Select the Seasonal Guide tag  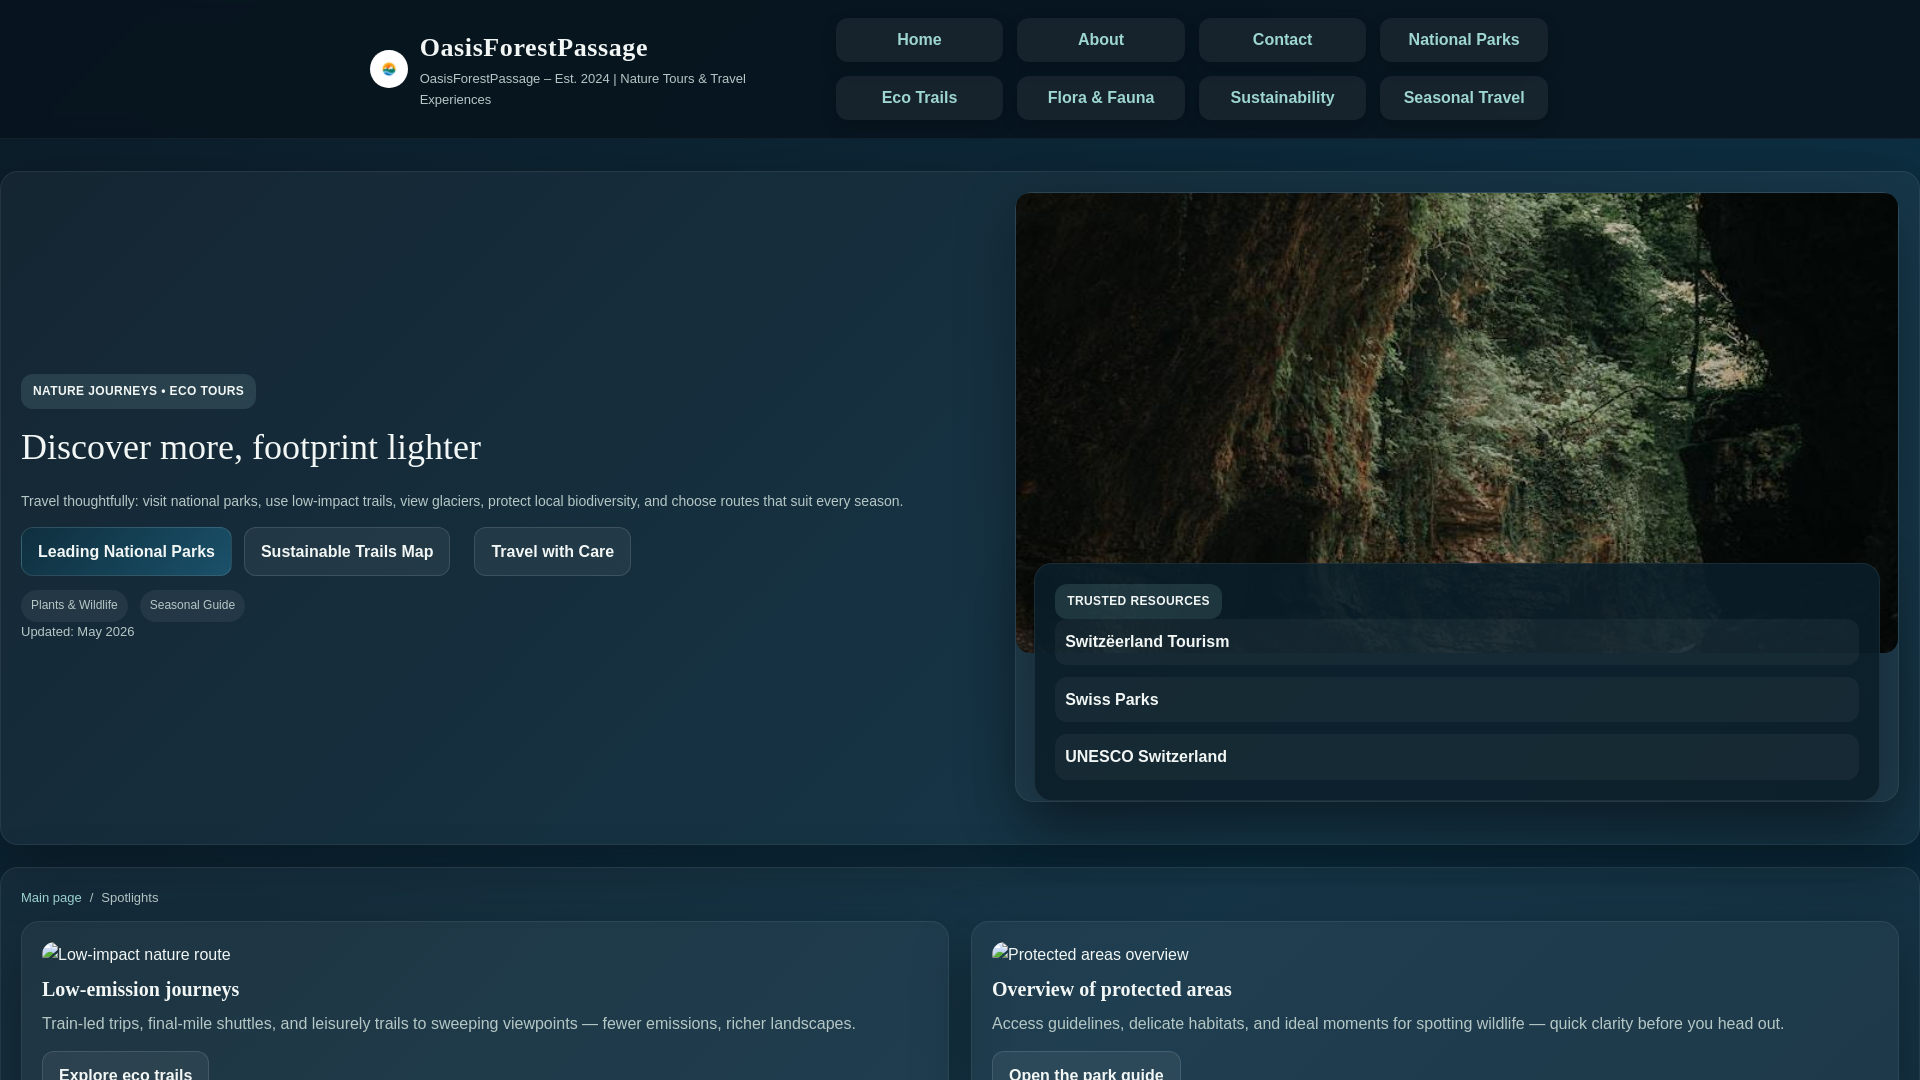(x=192, y=605)
